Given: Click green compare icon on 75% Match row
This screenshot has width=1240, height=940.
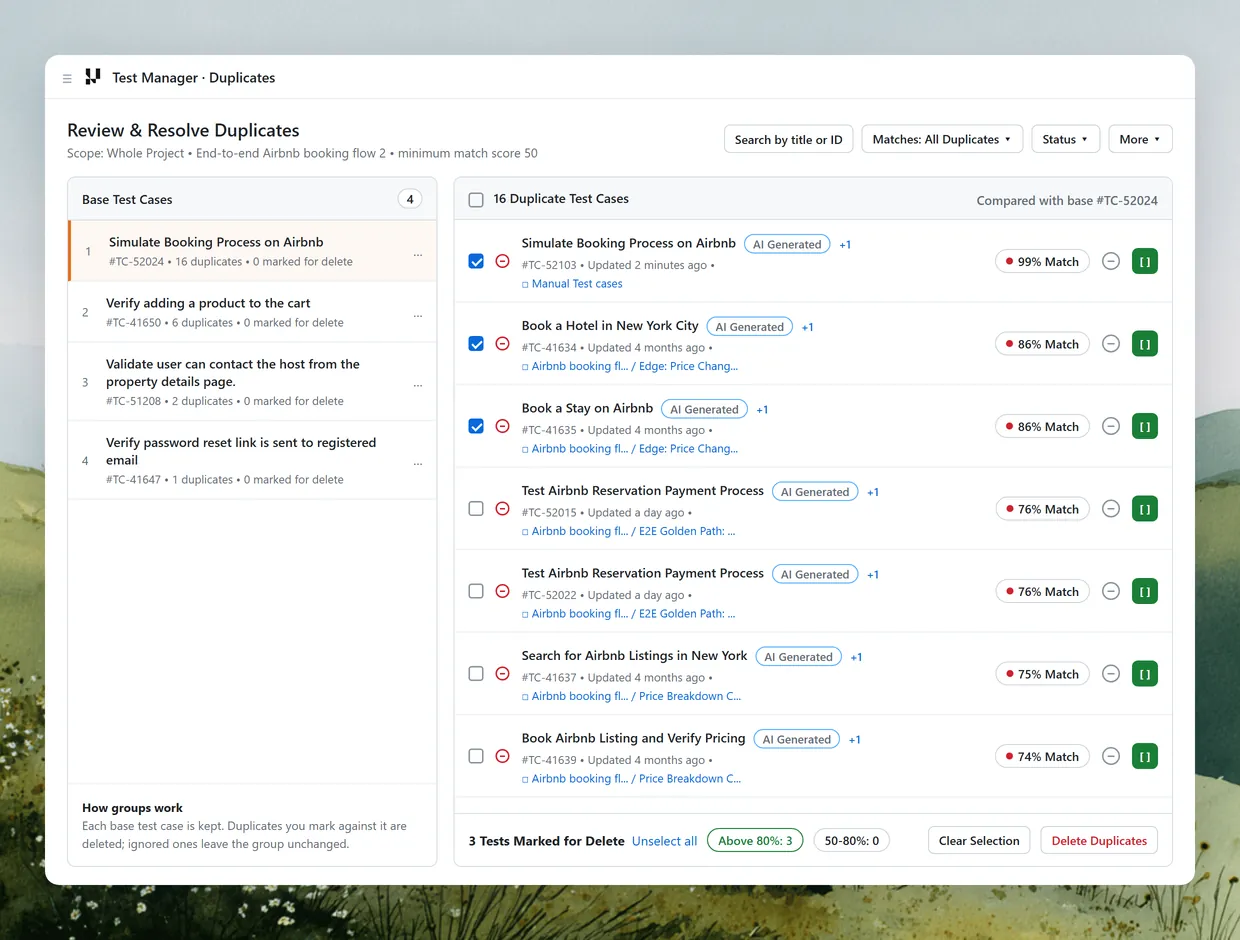Looking at the screenshot, I should (1145, 674).
